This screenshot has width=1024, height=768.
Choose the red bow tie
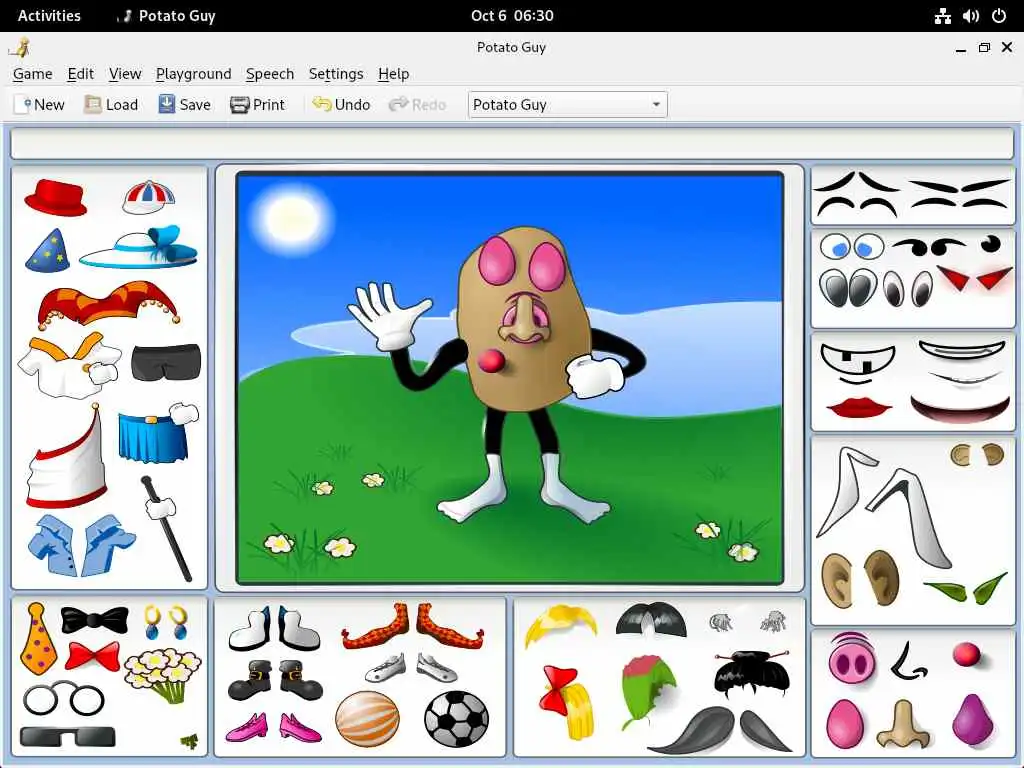click(x=93, y=656)
